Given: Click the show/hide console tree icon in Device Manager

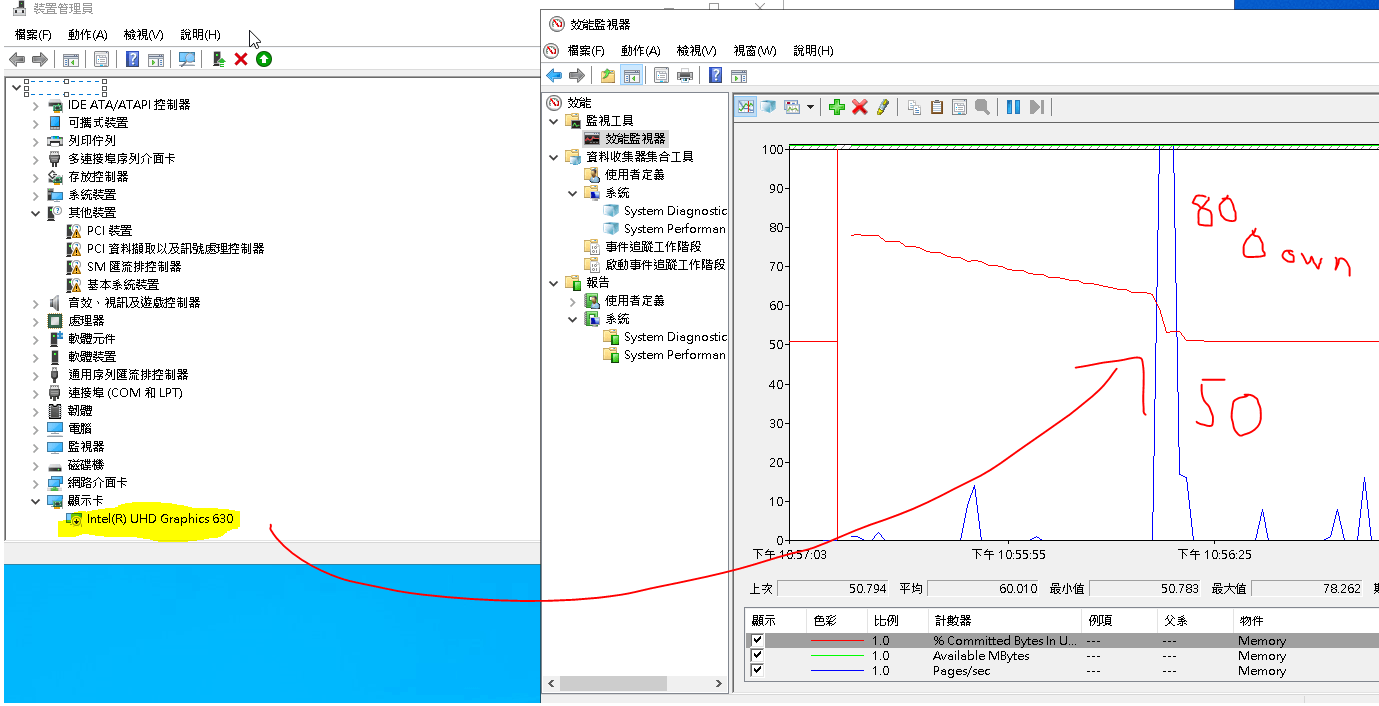Looking at the screenshot, I should click(x=71, y=59).
